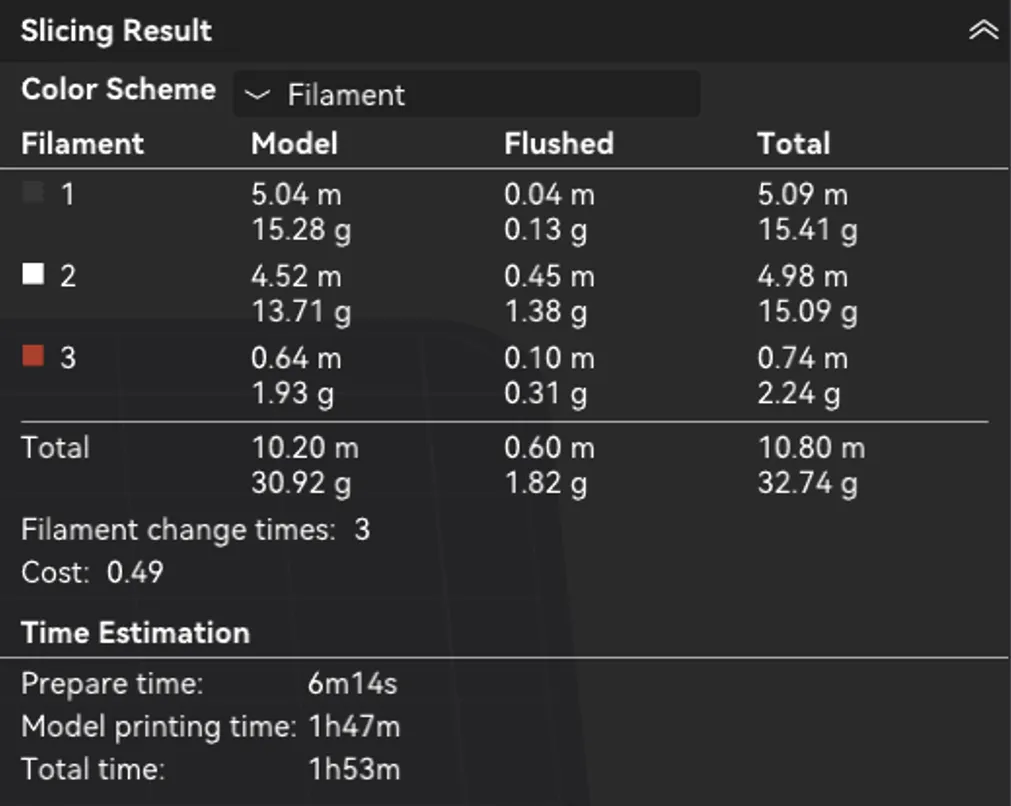
Task: Click the Total time 1h53m value
Action: pos(354,769)
